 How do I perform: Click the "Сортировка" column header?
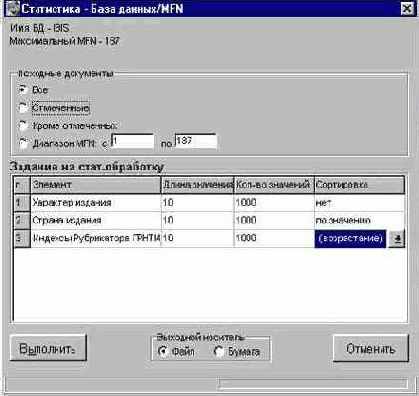point(360,185)
